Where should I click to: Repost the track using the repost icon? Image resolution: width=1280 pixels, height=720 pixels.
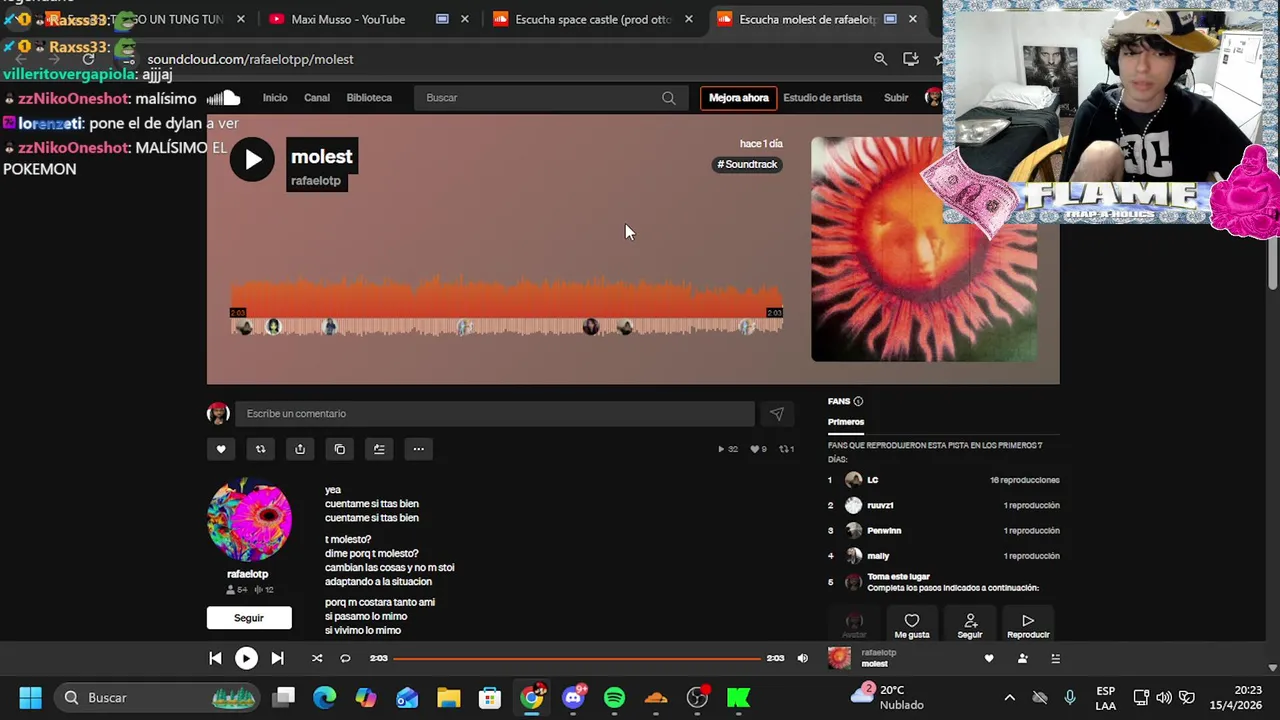(260, 449)
